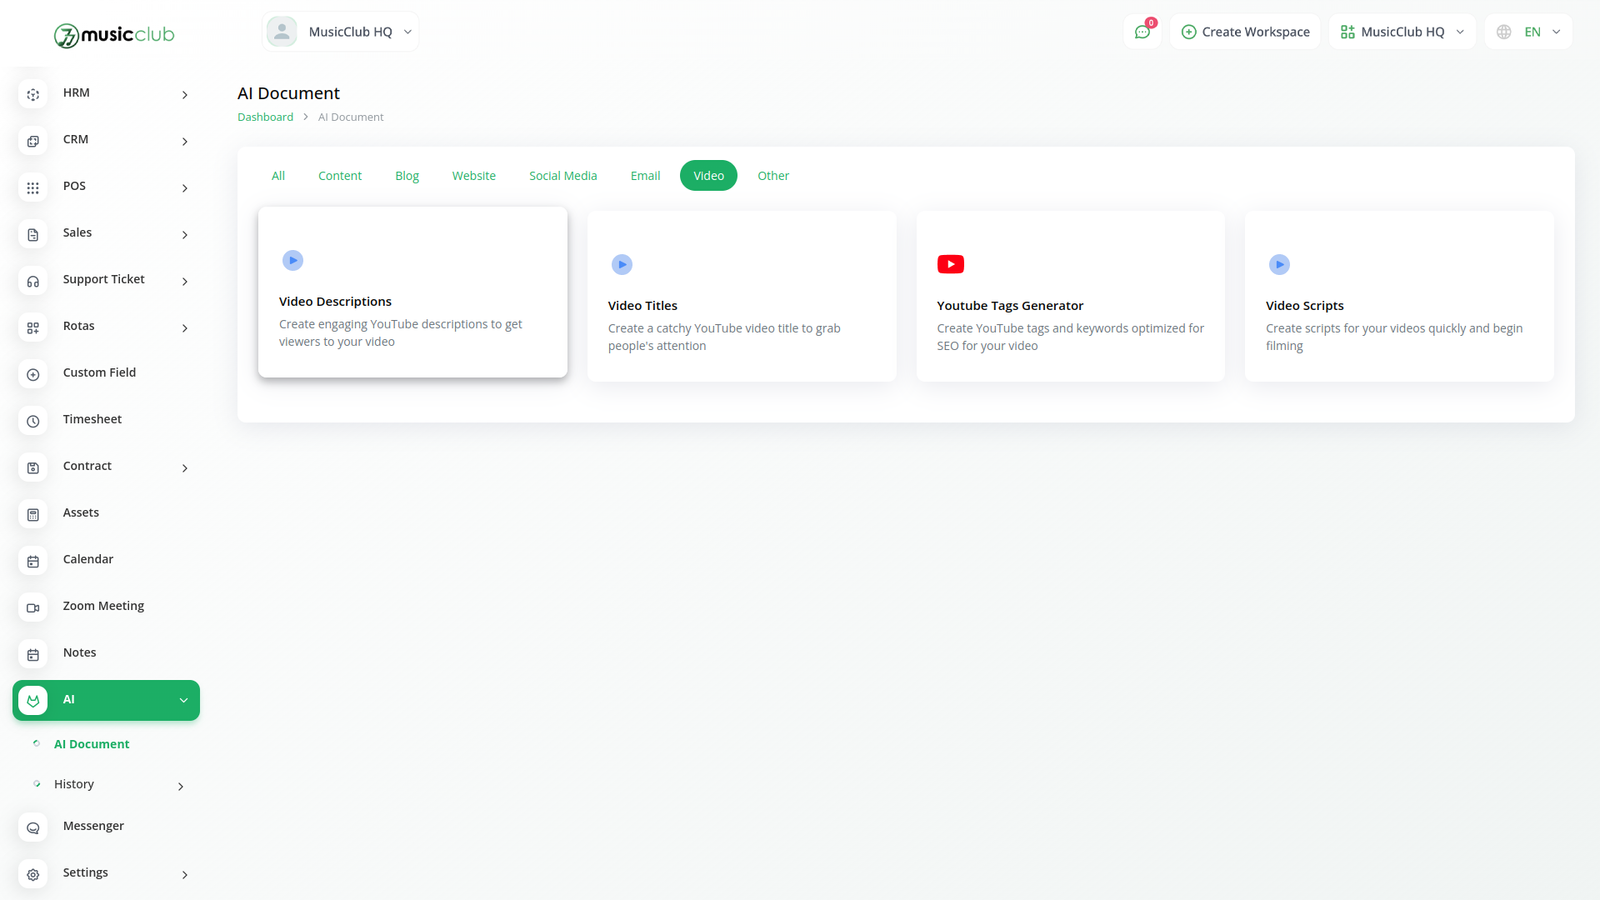Expand the Sales menu chevron
Image resolution: width=1600 pixels, height=900 pixels.
[185, 235]
